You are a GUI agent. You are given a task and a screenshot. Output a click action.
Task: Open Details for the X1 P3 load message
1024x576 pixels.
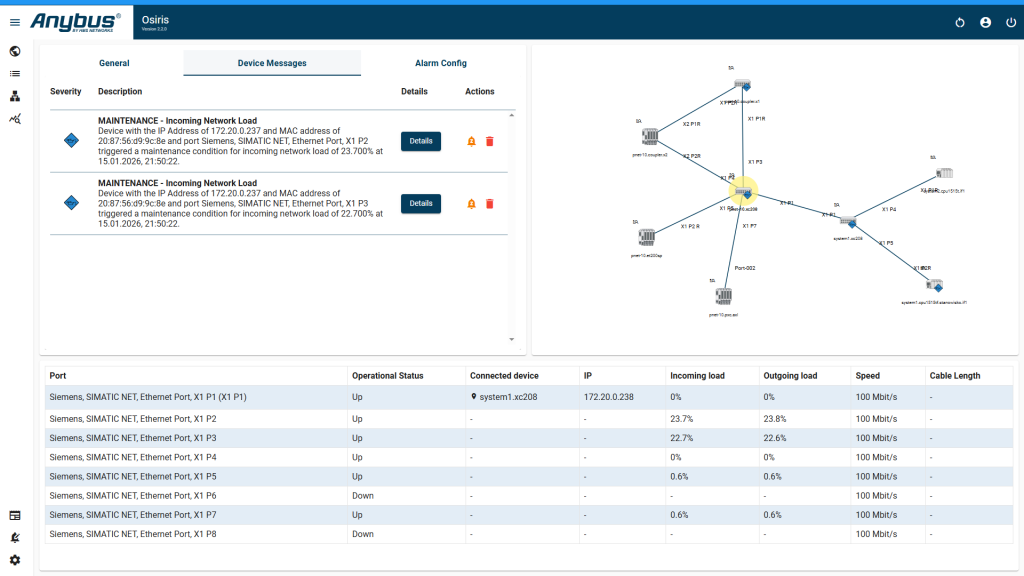pos(421,204)
